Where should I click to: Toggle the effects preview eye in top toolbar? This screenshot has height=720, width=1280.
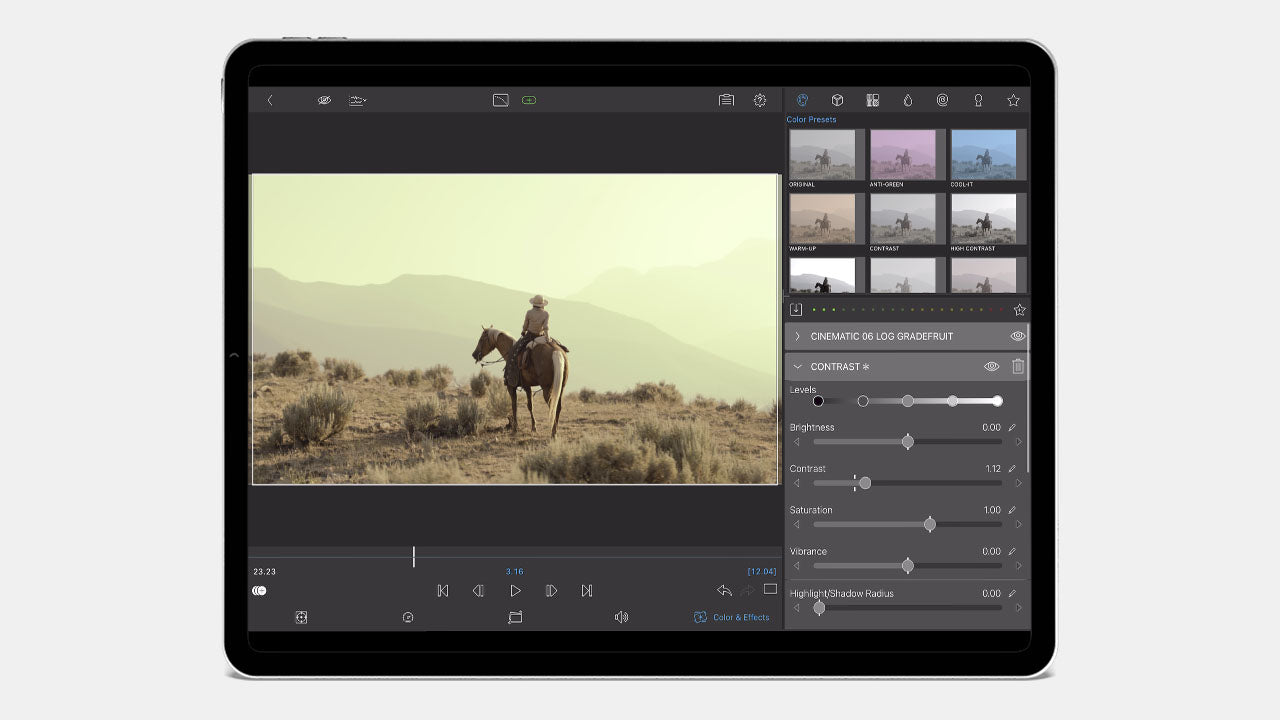[324, 100]
